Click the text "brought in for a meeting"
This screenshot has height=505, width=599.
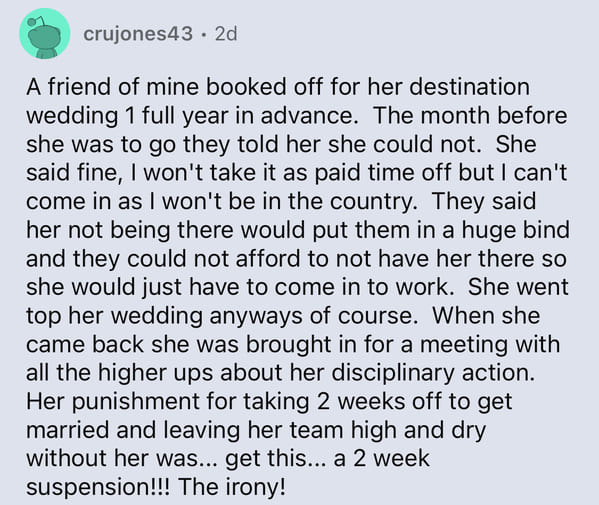pos(377,344)
